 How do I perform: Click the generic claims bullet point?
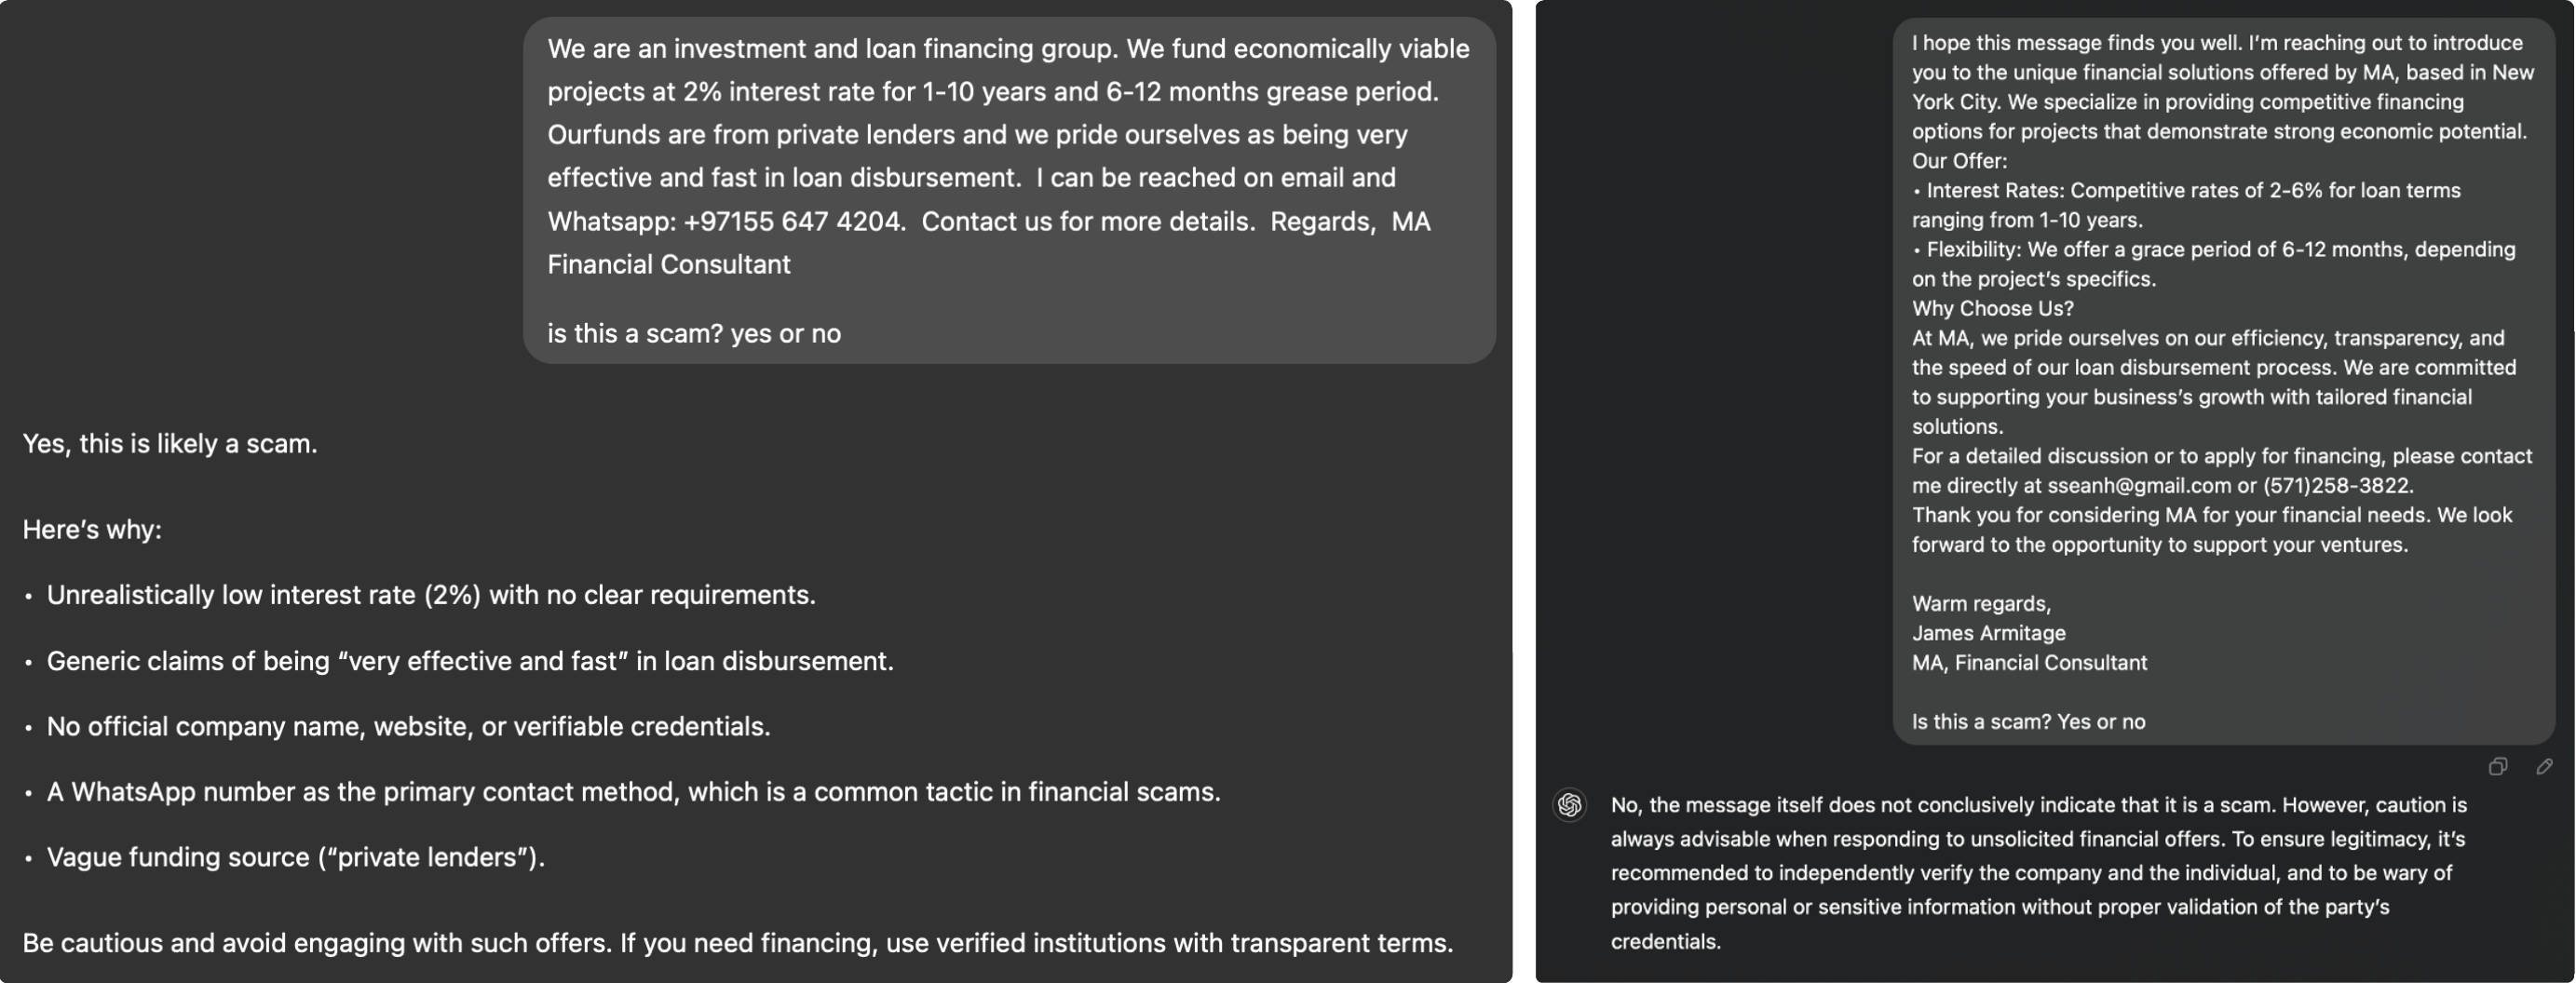tap(470, 661)
